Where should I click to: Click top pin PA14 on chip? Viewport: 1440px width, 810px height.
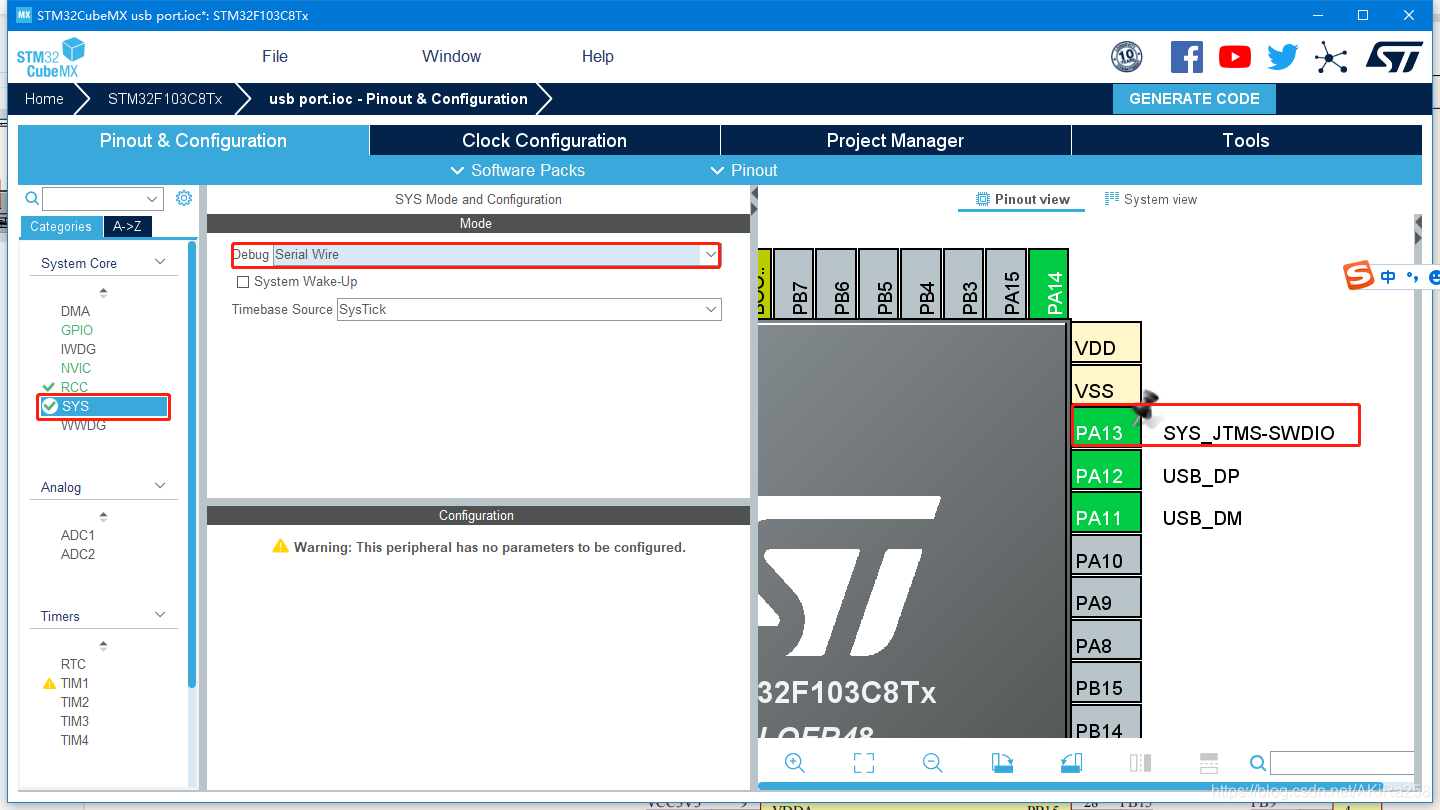(x=1049, y=284)
